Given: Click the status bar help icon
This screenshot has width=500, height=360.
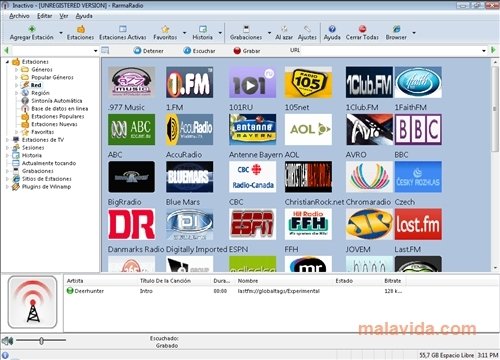Looking at the screenshot, I should coord(5,355).
